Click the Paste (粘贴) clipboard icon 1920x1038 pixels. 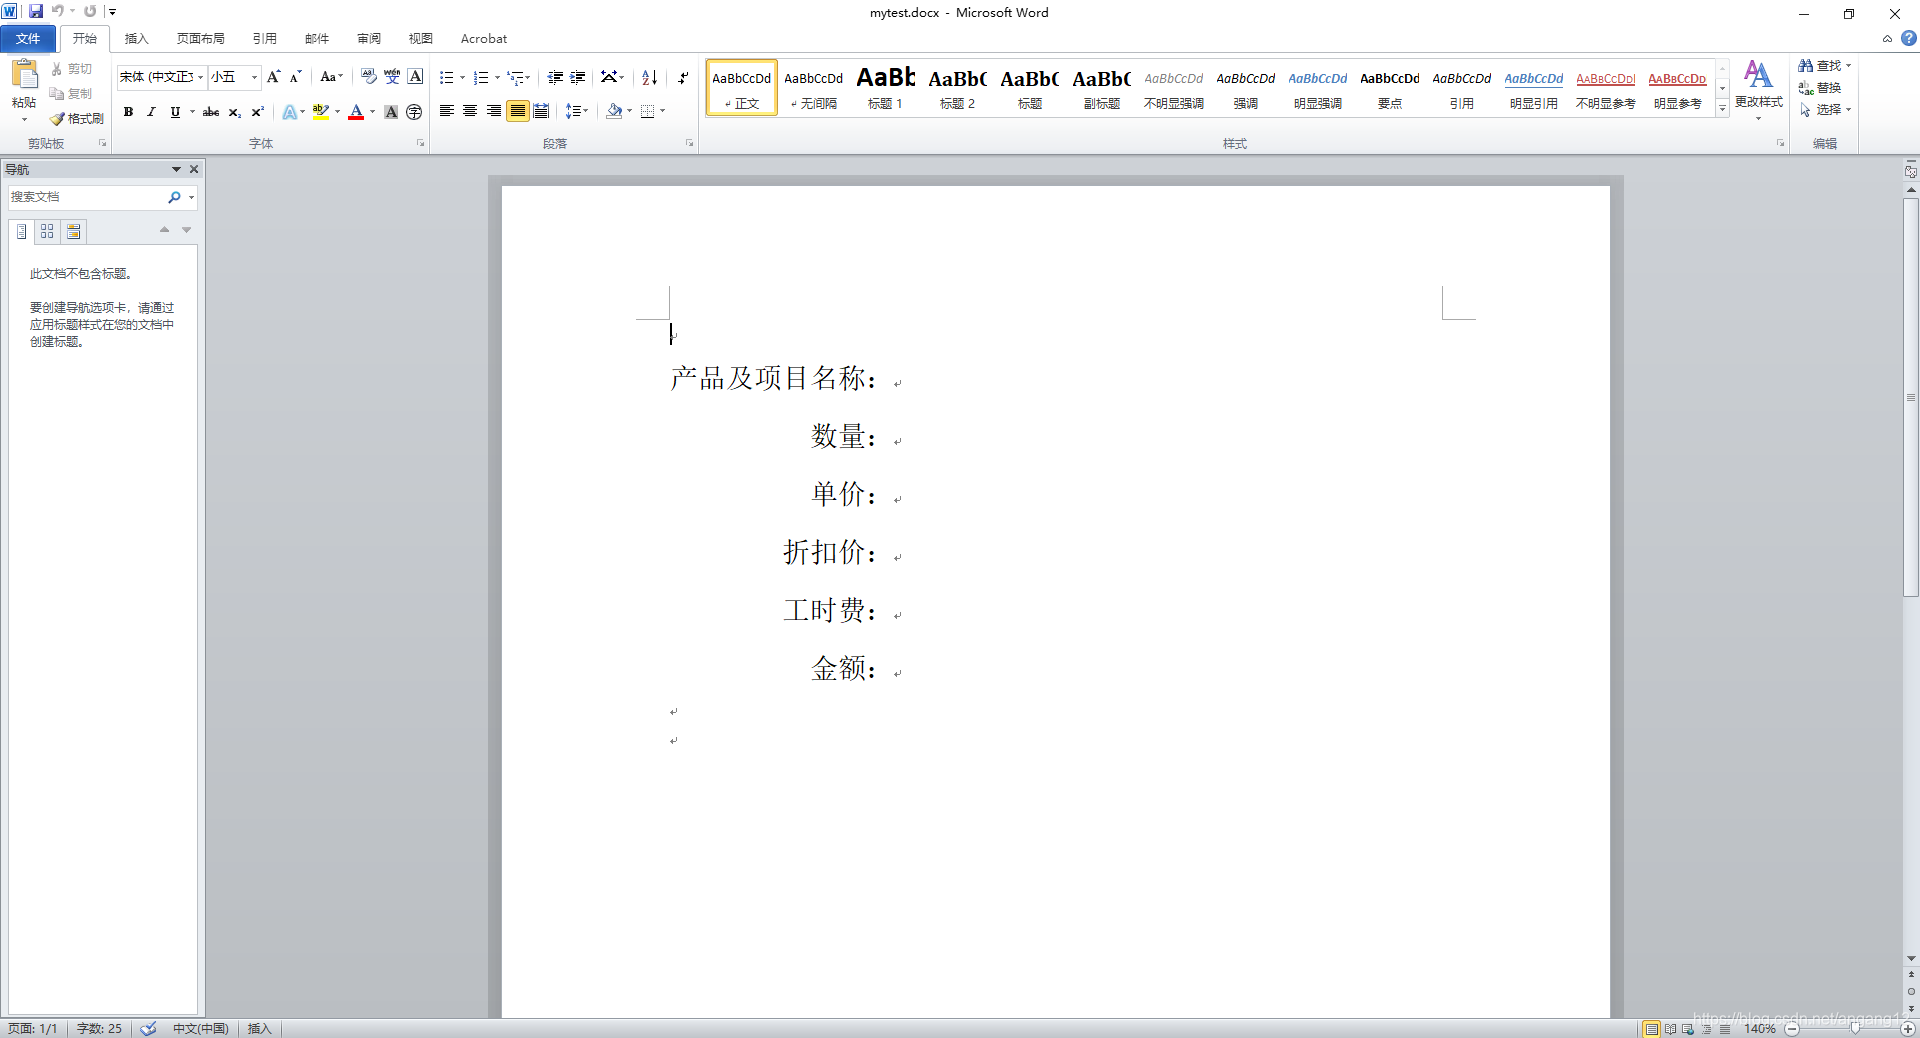[x=24, y=75]
